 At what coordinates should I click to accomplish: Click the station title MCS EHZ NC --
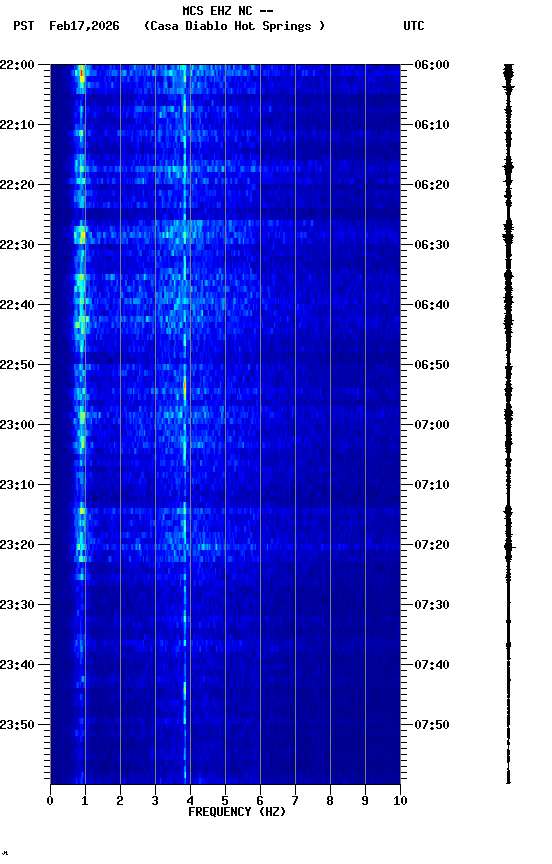pos(228,10)
